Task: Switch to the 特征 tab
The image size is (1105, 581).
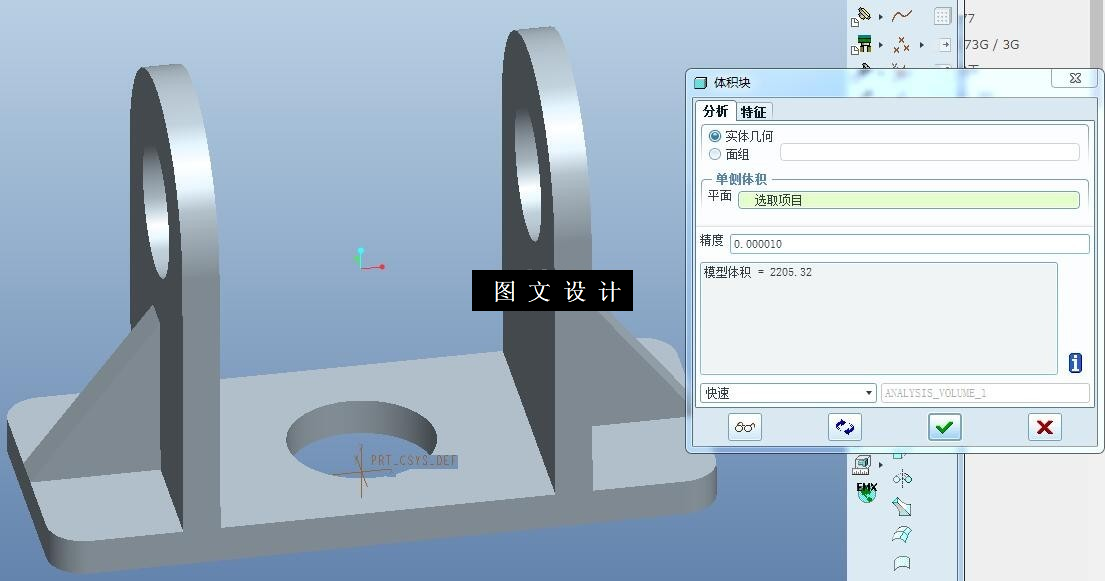Action: point(753,111)
